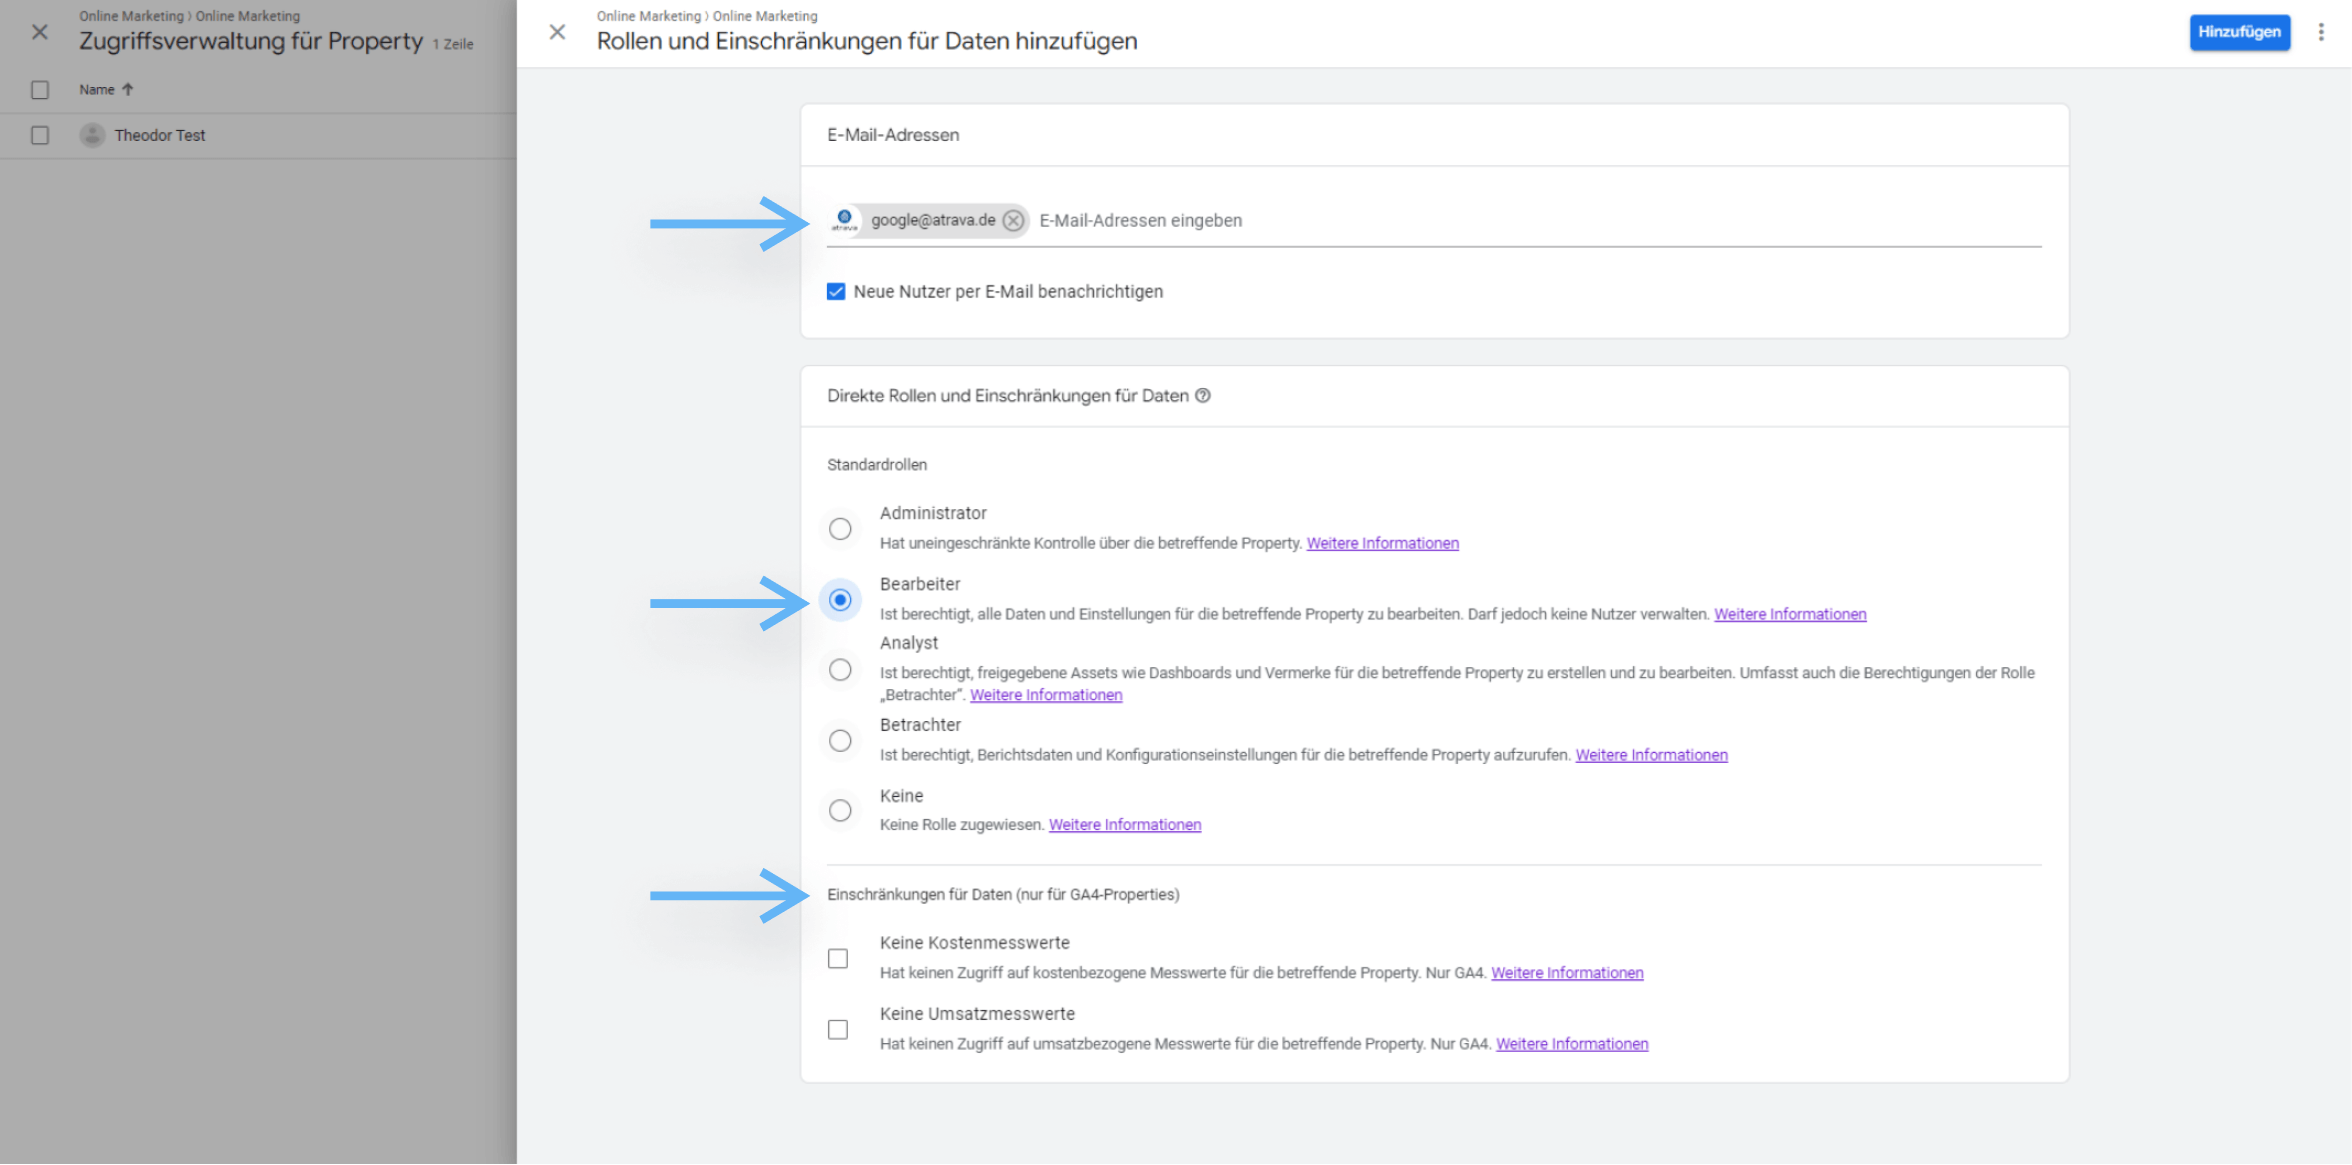Open Weitere Informationen link for Administrator
The height and width of the screenshot is (1165, 2352).
(1382, 544)
